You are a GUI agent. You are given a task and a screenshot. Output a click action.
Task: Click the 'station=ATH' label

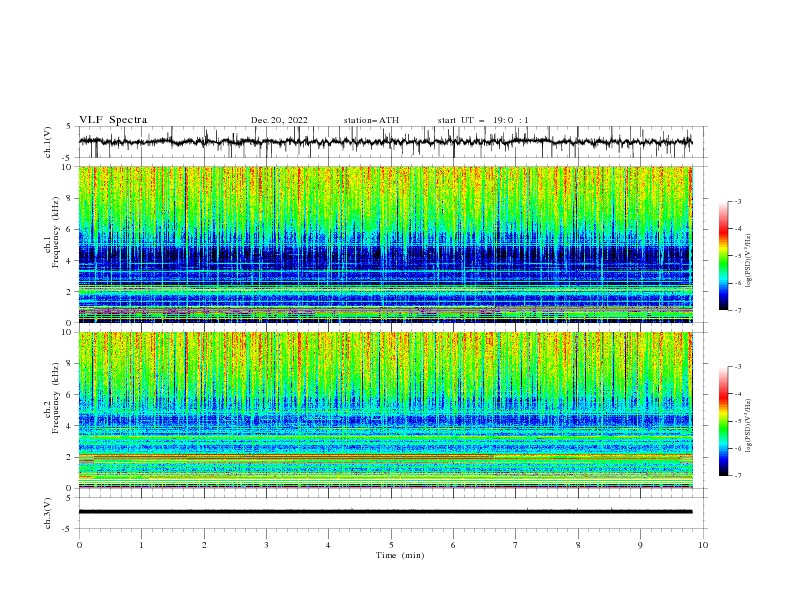[371, 120]
